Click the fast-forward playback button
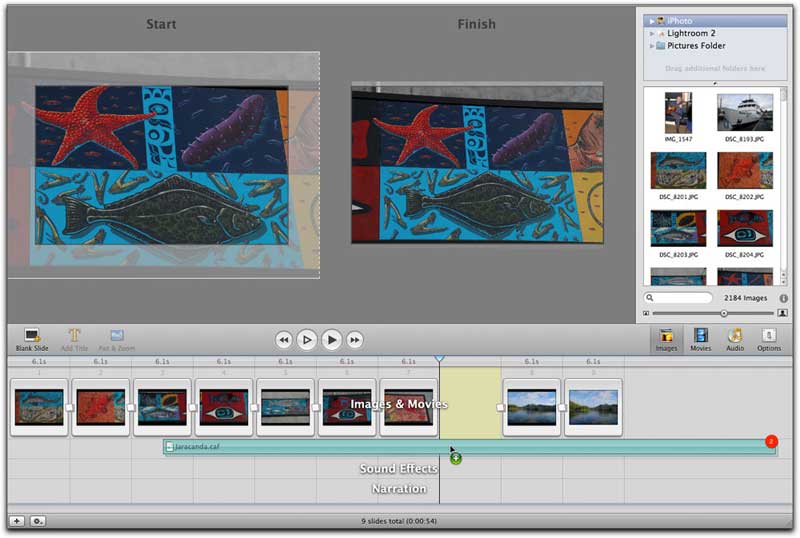 click(355, 339)
